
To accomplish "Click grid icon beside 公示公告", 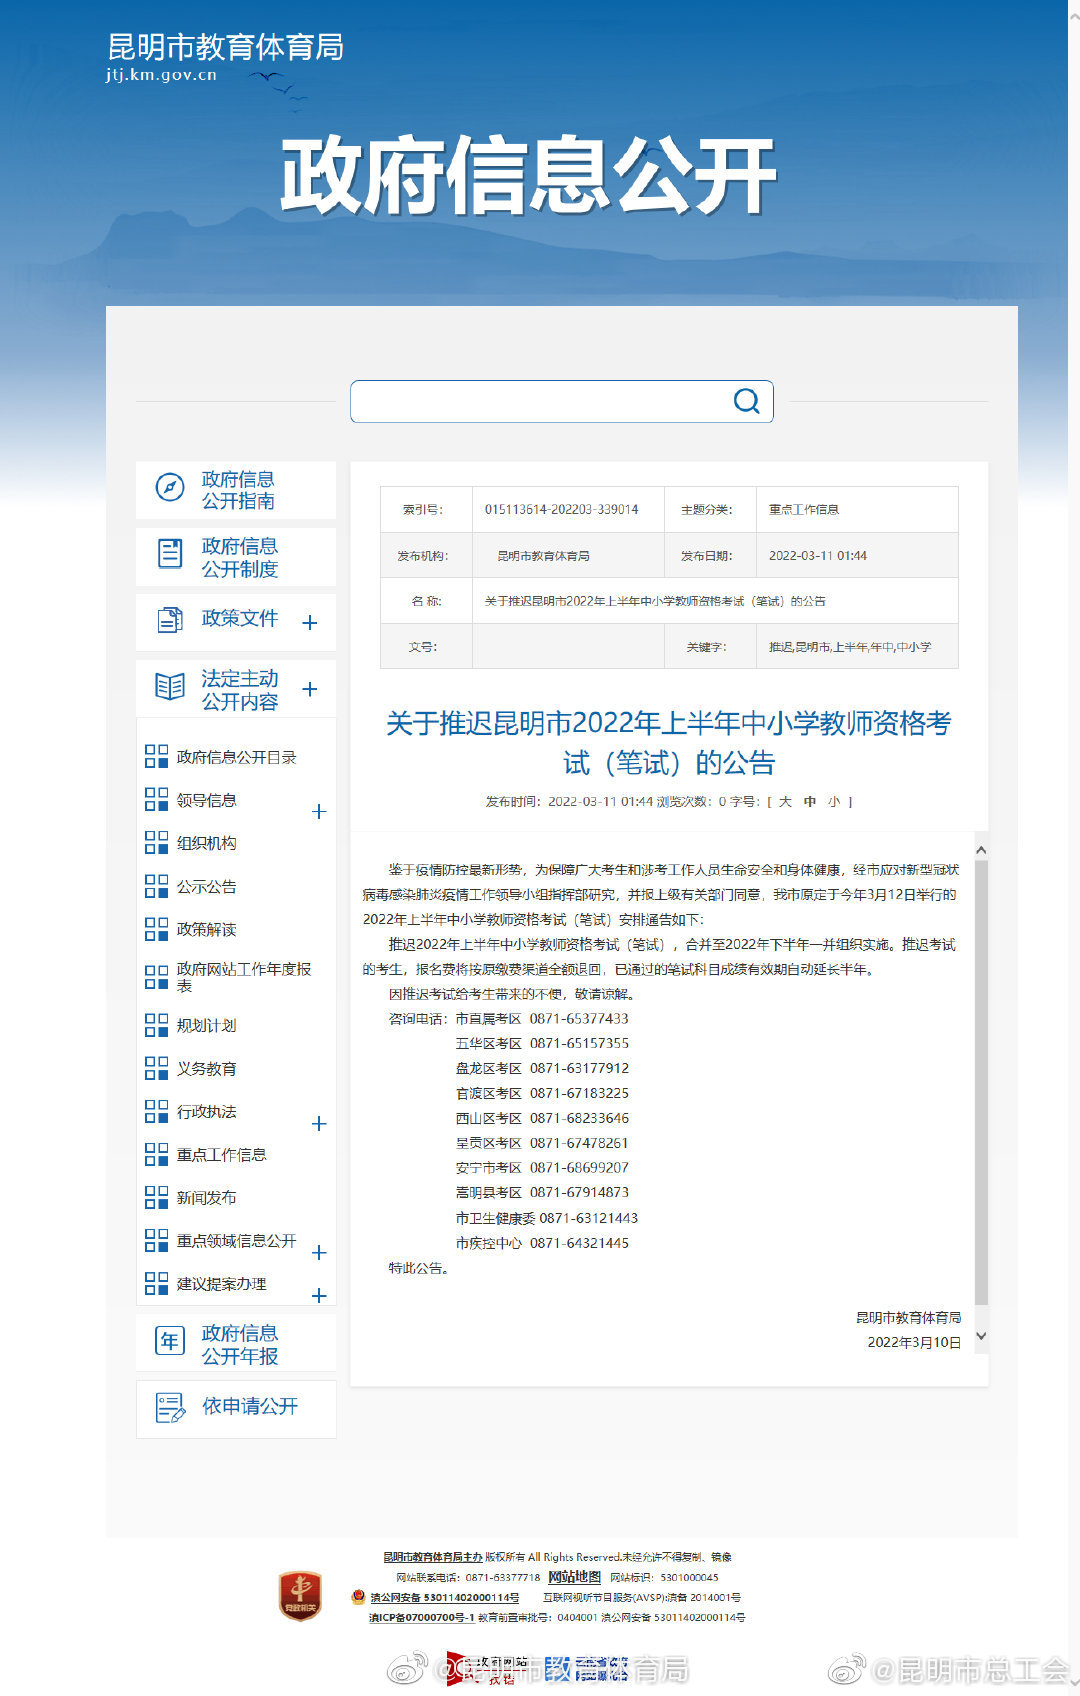I will point(156,885).
